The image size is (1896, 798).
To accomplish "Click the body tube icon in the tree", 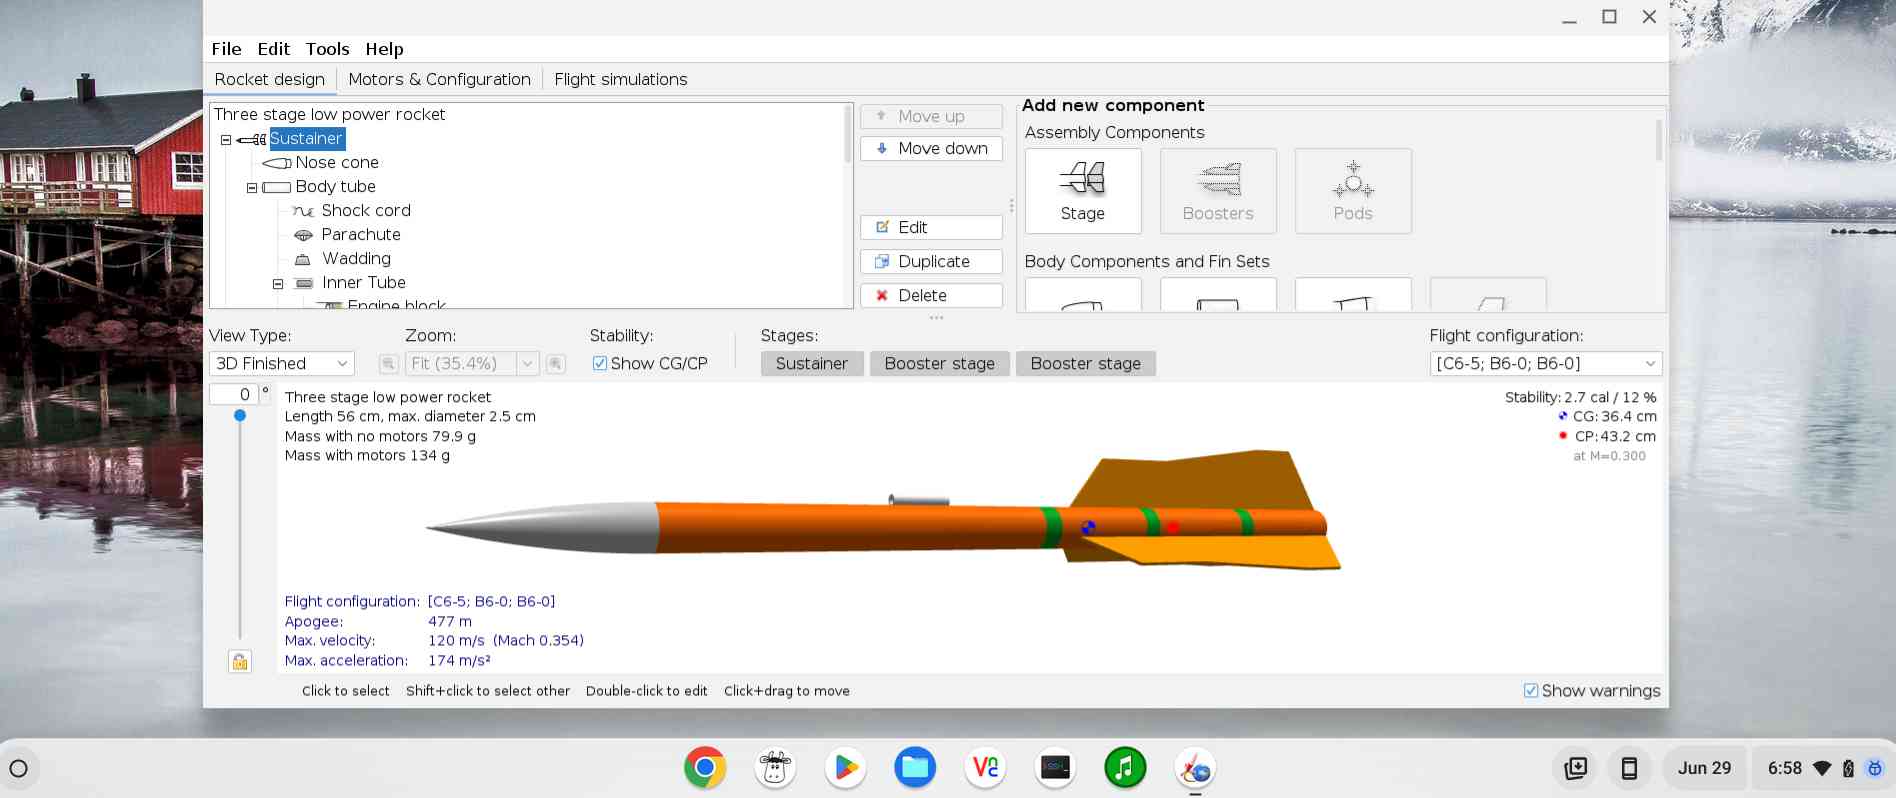I will pyautogui.click(x=276, y=187).
